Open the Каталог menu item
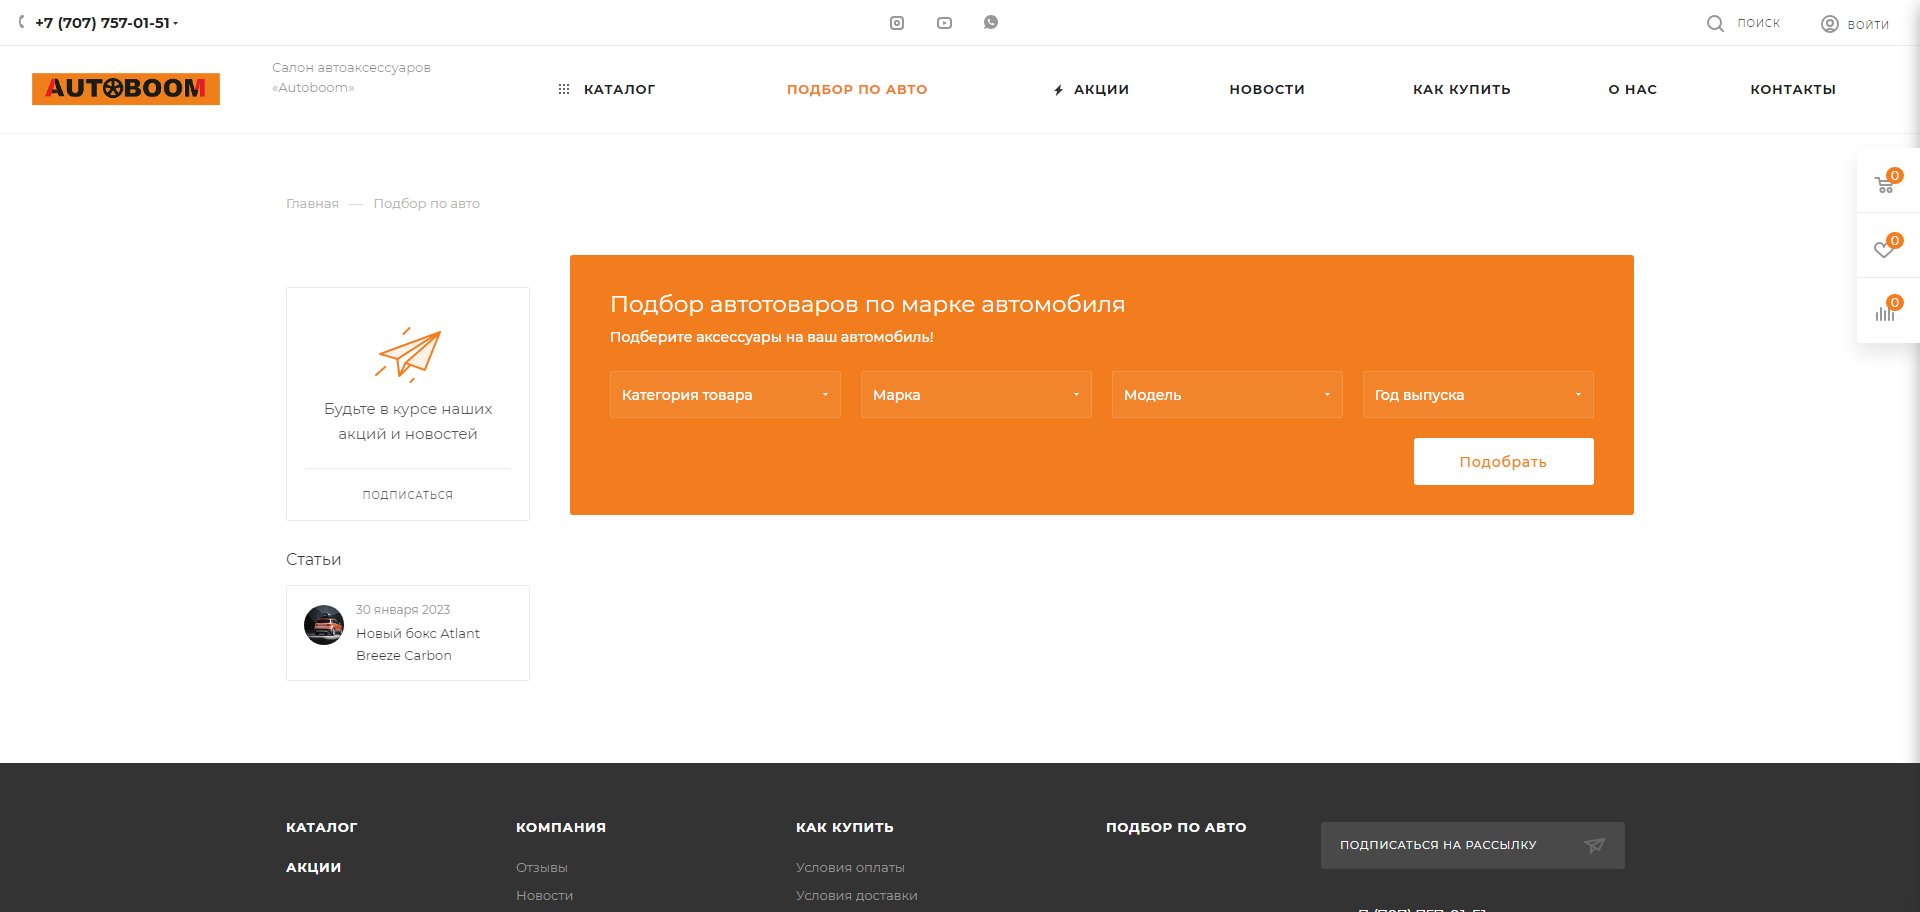Screen dimensions: 1920x912 619,89
